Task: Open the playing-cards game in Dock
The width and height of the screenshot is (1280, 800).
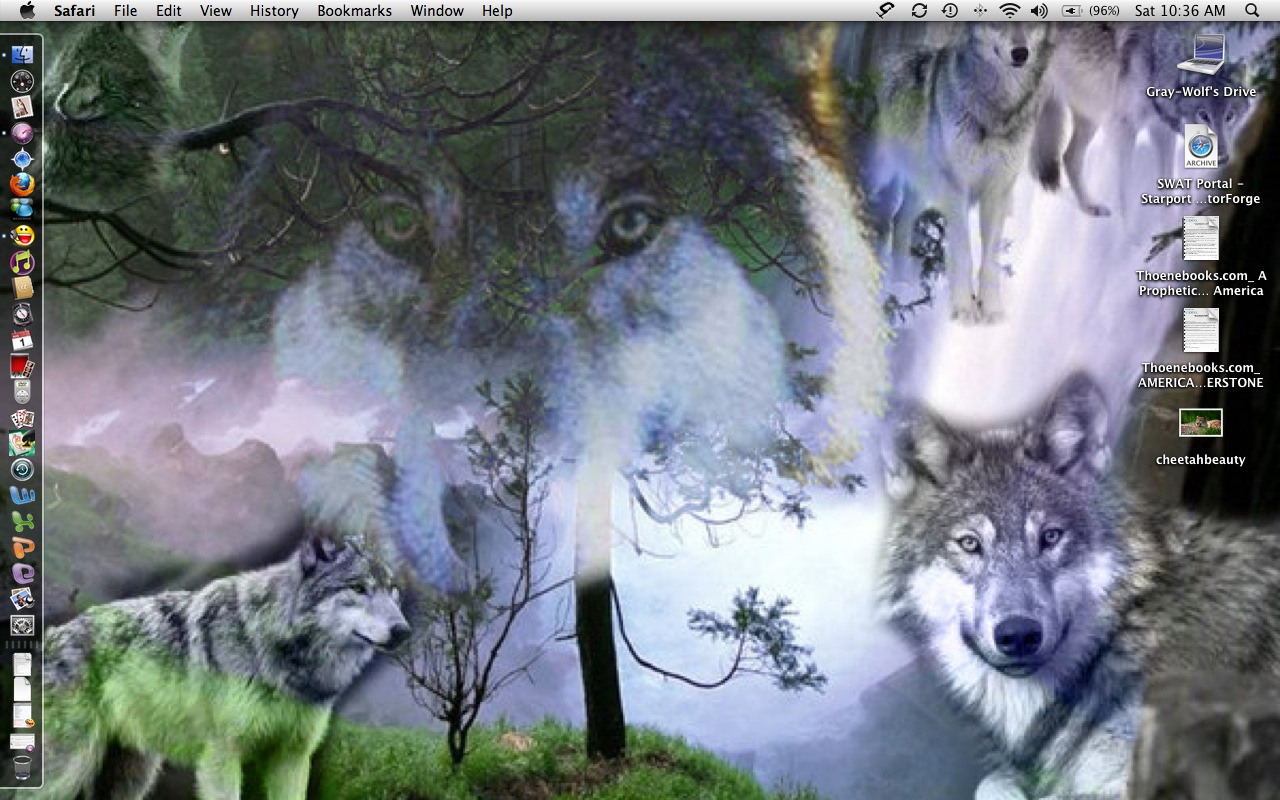Action: pyautogui.click(x=22, y=418)
